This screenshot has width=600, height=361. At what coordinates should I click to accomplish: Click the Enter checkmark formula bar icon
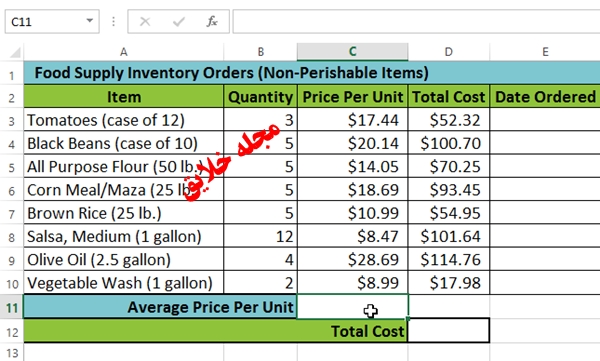click(x=179, y=21)
